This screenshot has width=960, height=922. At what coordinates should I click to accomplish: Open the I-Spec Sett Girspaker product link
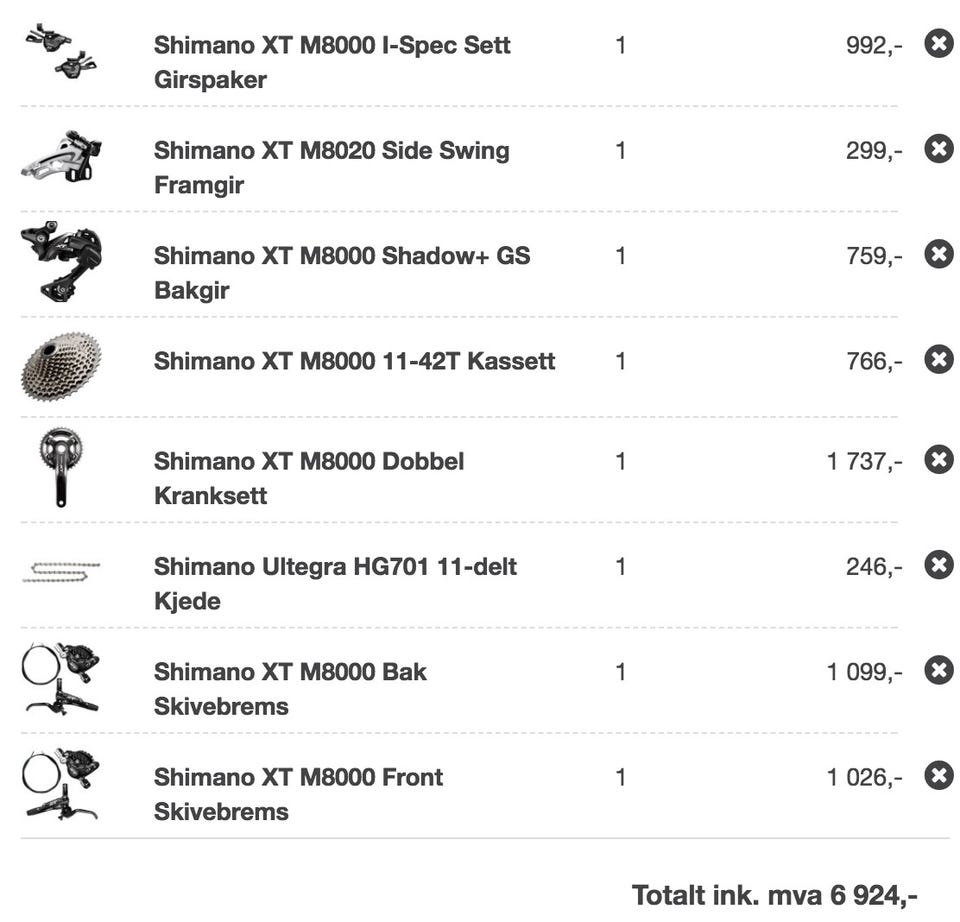(332, 62)
